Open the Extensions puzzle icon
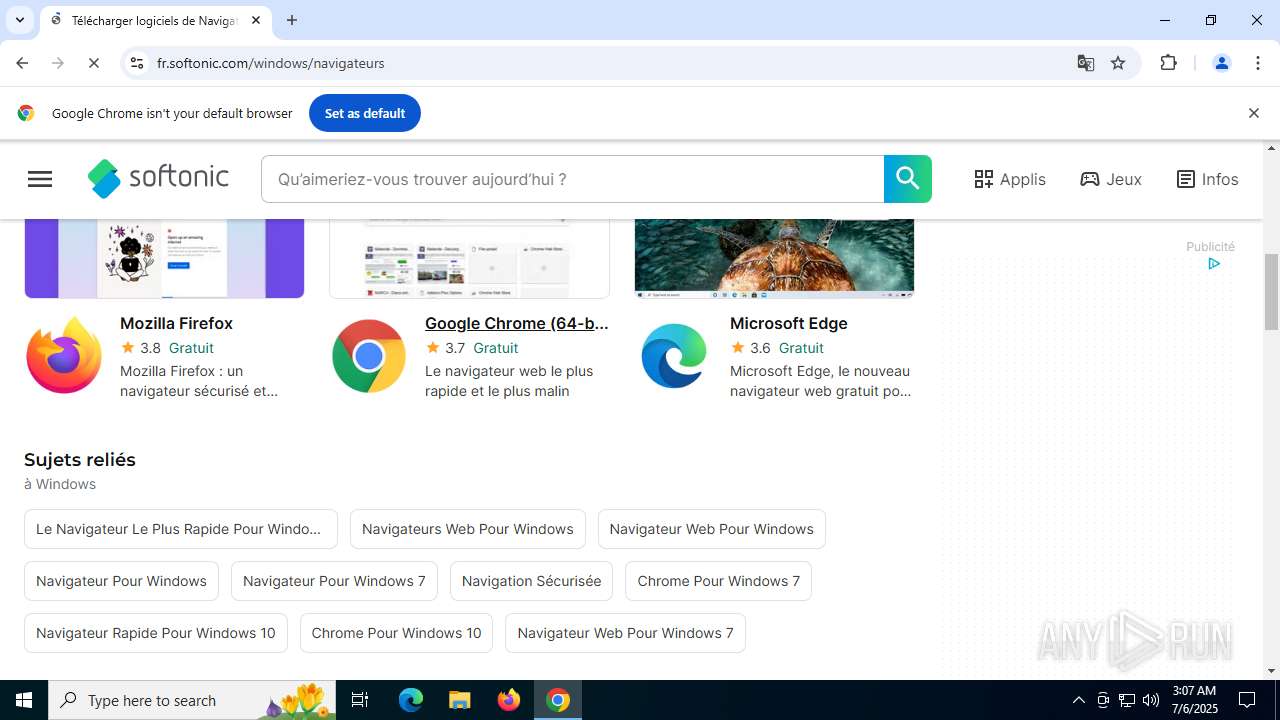 click(1168, 63)
